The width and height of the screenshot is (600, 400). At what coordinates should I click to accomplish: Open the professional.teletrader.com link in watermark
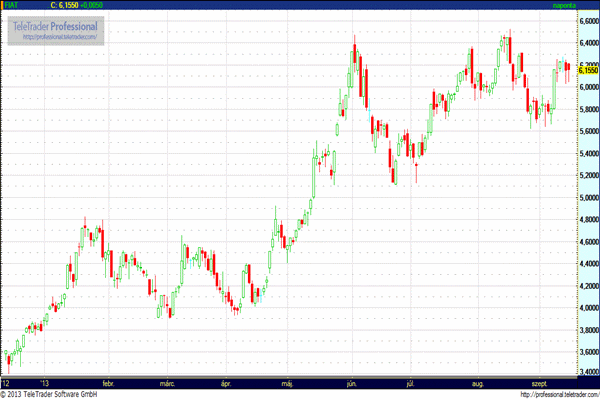[58, 37]
